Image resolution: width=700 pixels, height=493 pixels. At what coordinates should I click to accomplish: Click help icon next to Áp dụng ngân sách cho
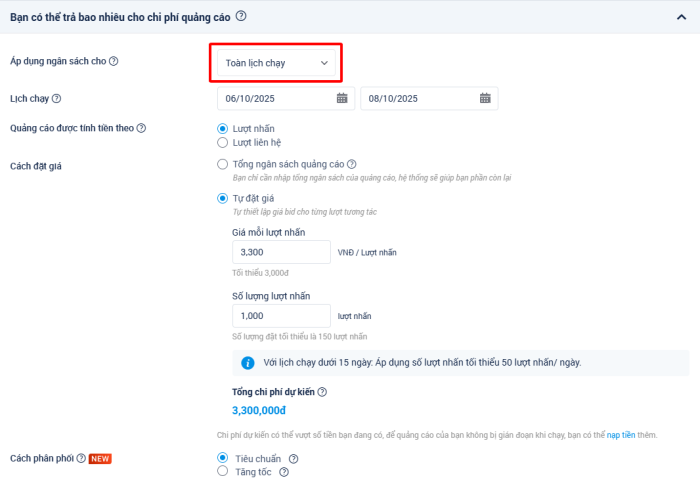pos(114,62)
